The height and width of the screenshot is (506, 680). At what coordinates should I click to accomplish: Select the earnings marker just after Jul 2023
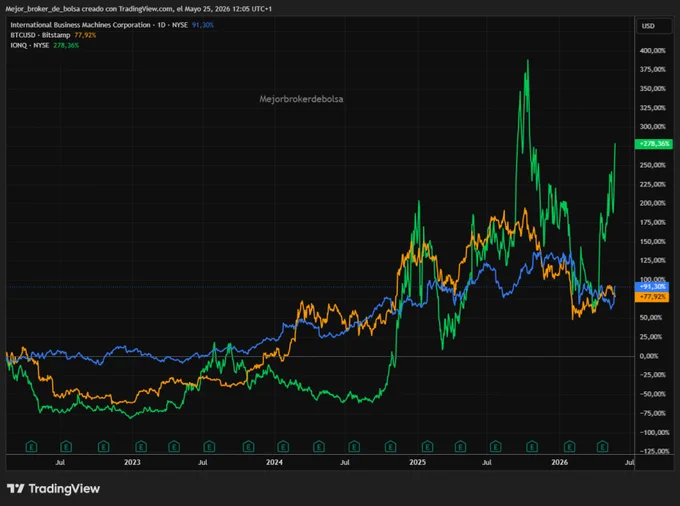(x=209, y=446)
